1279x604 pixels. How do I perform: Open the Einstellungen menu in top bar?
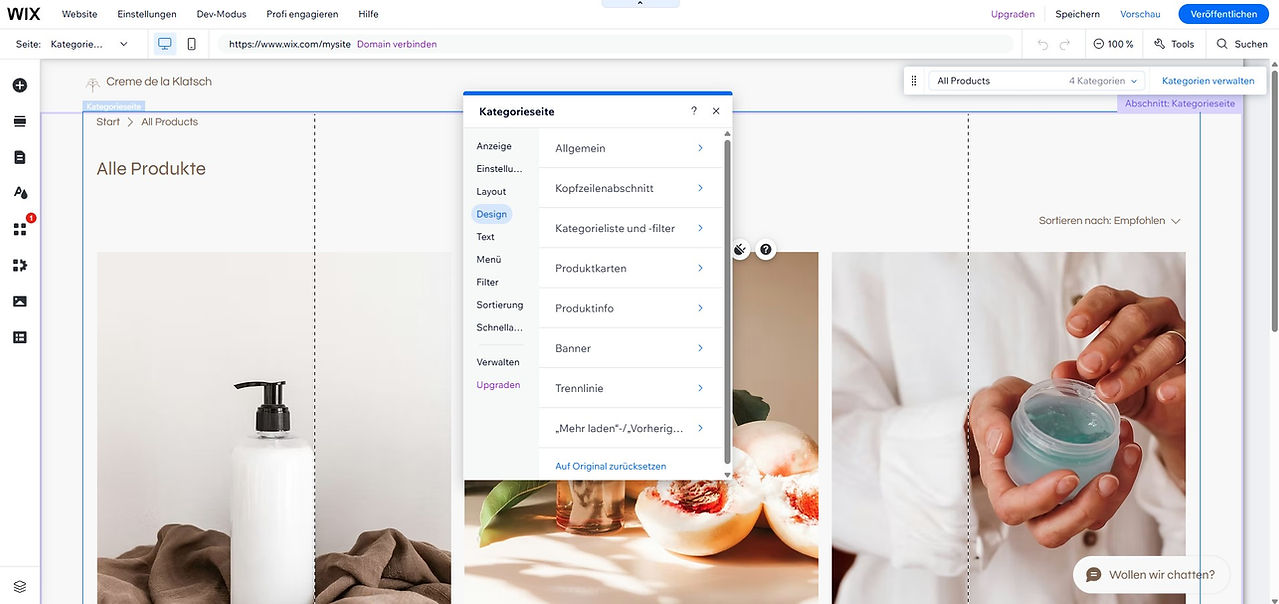click(x=147, y=14)
